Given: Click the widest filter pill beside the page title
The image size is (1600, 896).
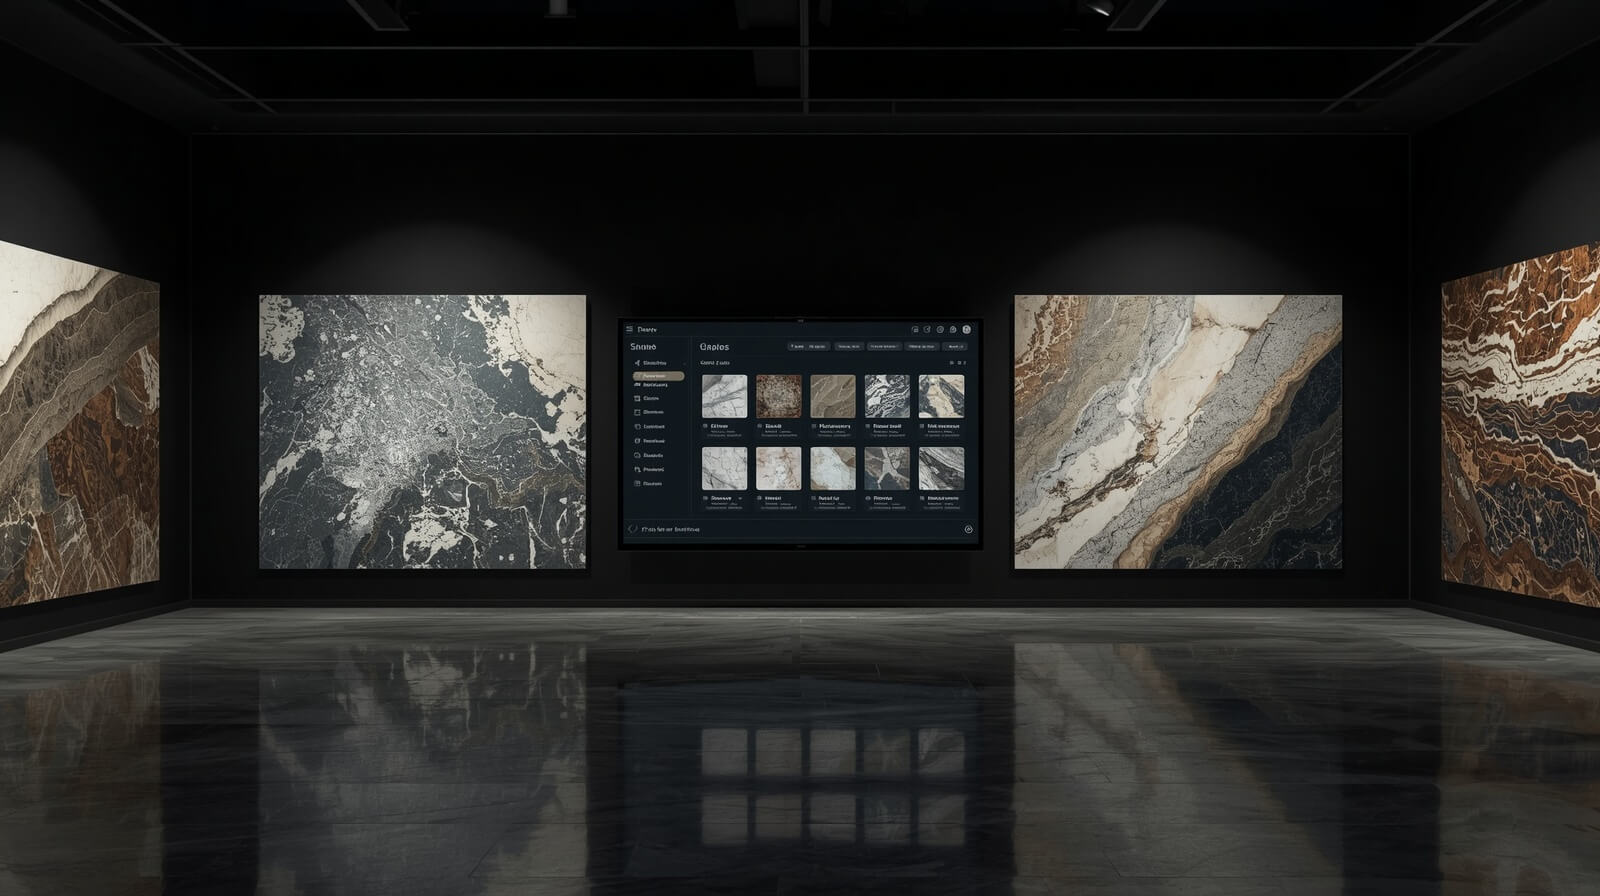Looking at the screenshot, I should (x=808, y=346).
